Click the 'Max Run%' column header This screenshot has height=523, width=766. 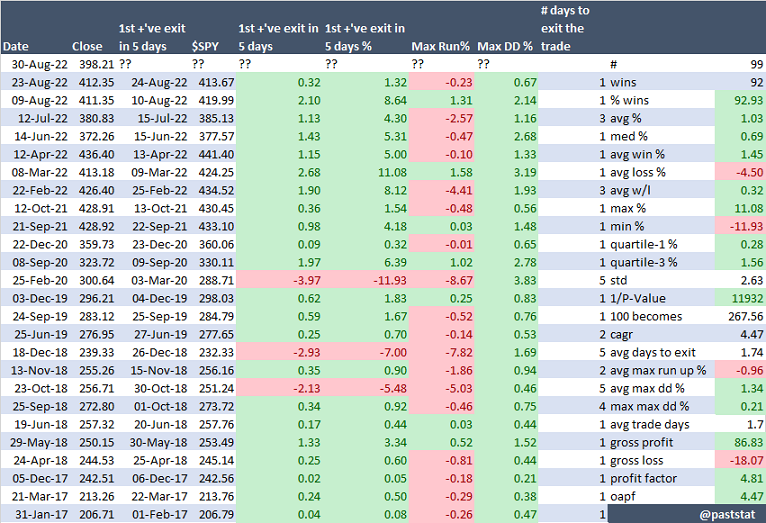[x=440, y=46]
